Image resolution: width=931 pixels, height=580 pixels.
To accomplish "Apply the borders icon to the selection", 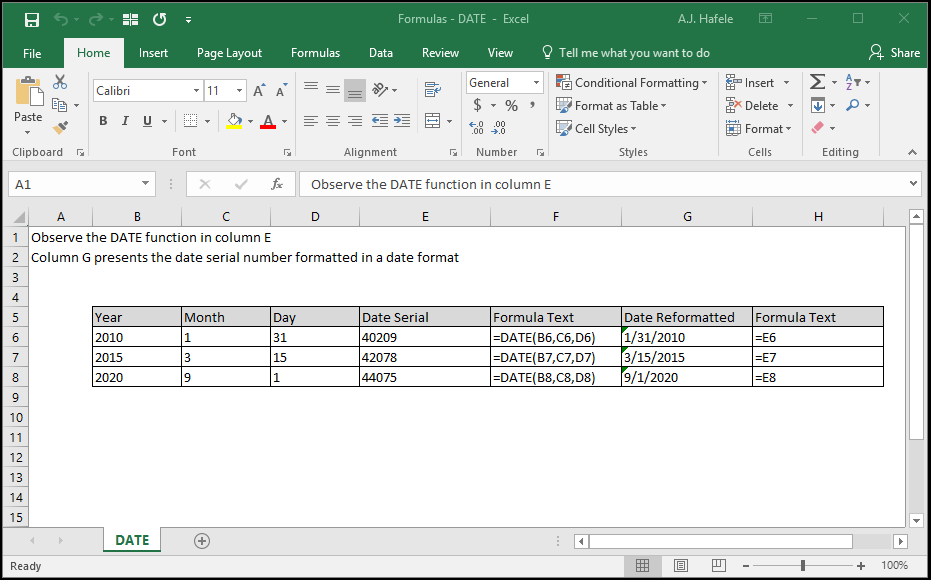I will tap(190, 121).
